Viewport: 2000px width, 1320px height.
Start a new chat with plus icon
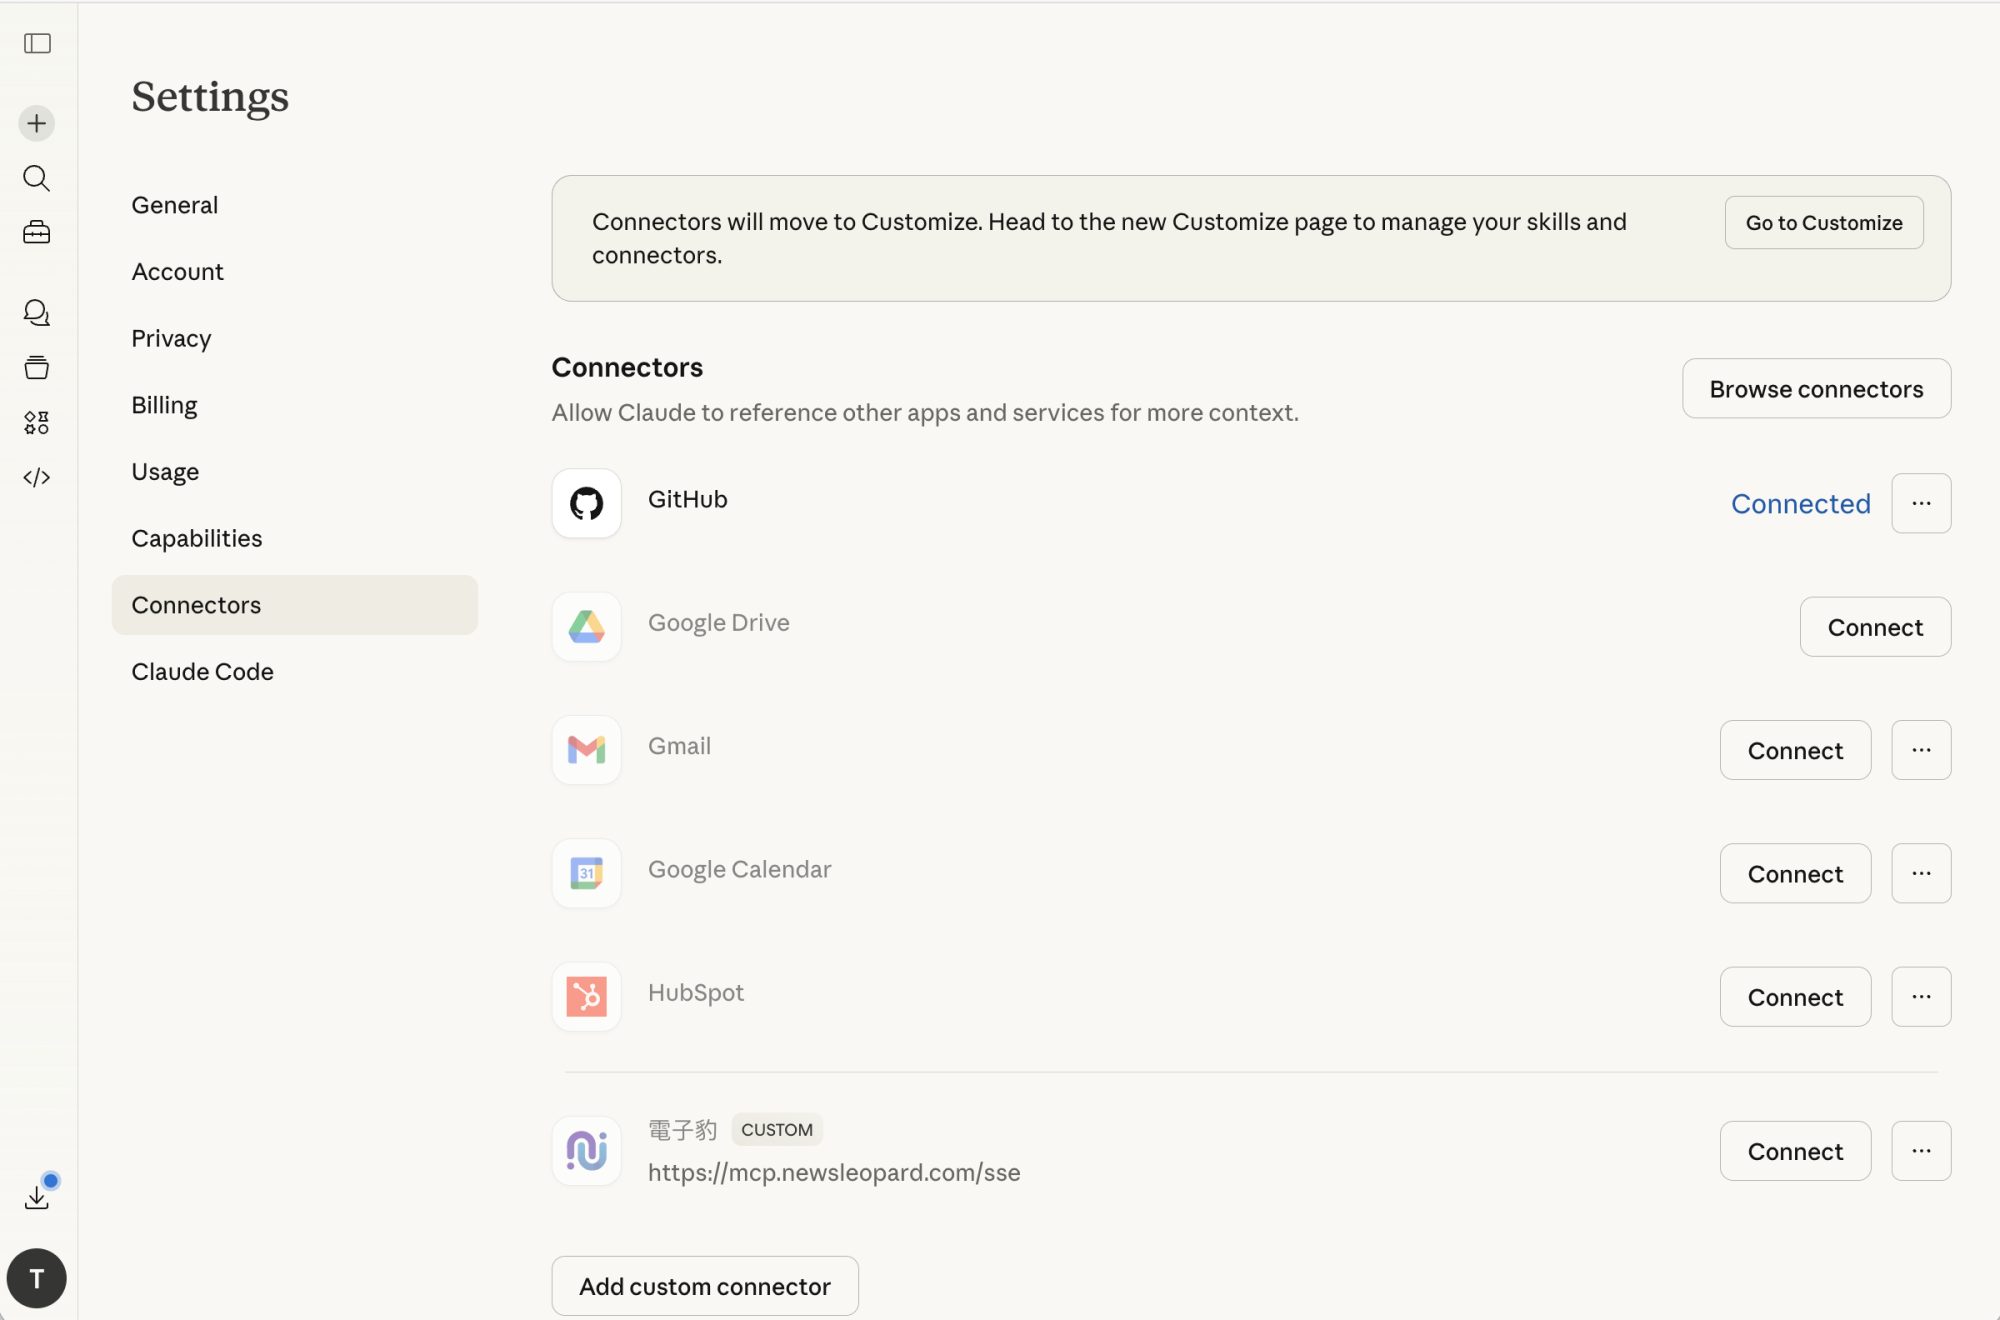tap(37, 124)
